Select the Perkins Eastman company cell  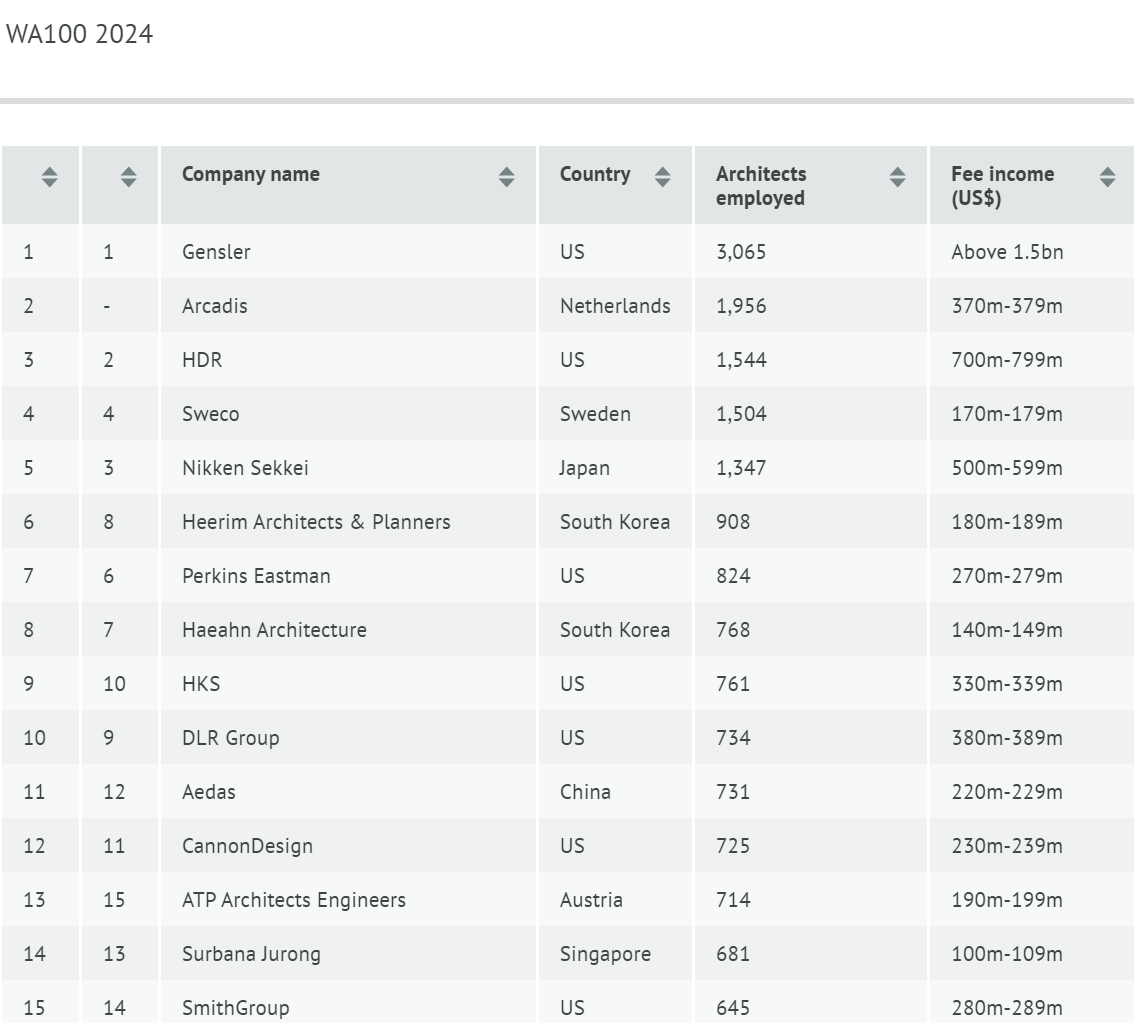pos(349,575)
